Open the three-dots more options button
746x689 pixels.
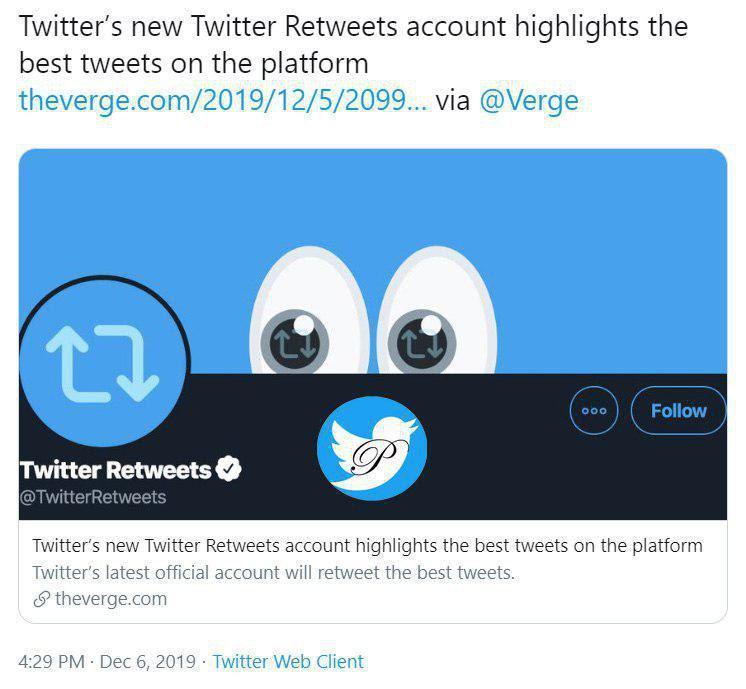[x=594, y=411]
